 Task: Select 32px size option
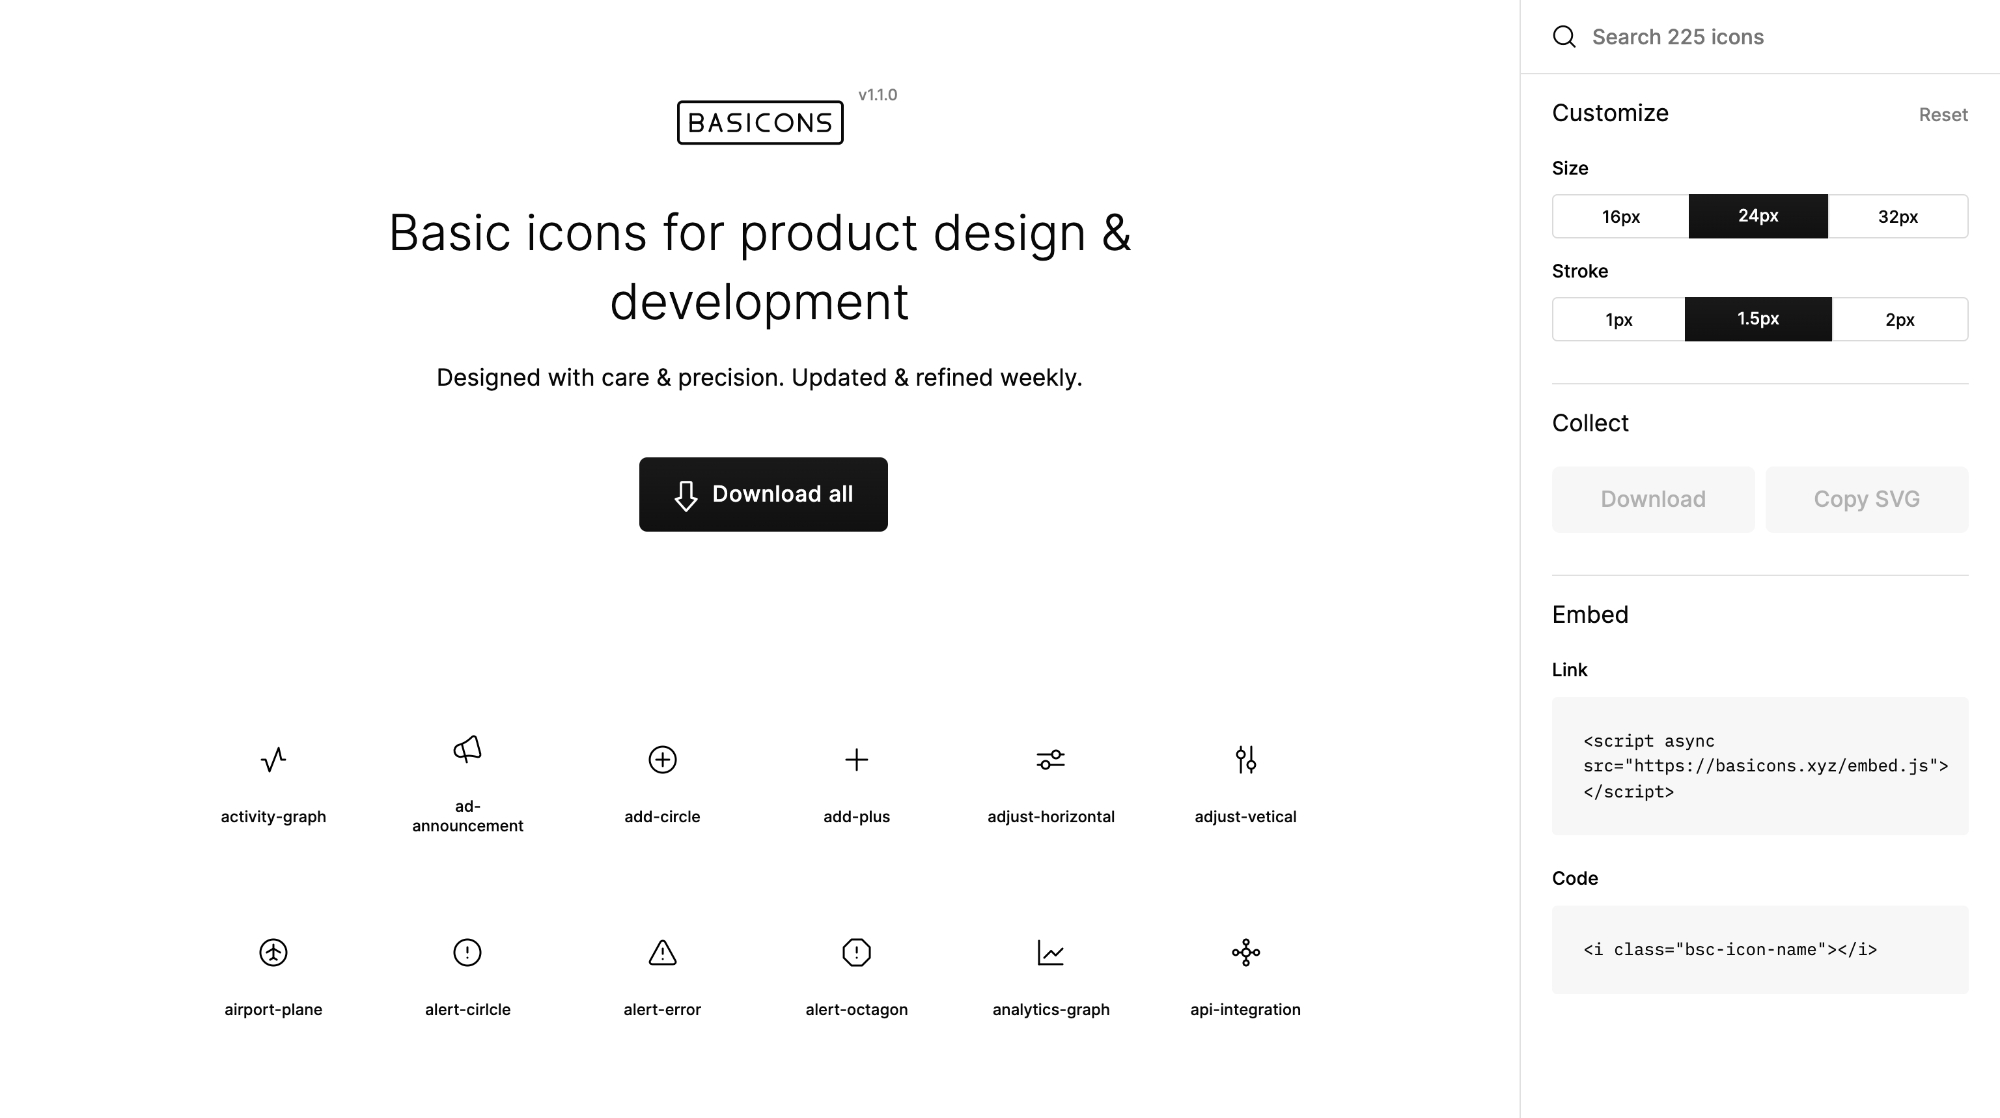pos(1898,216)
